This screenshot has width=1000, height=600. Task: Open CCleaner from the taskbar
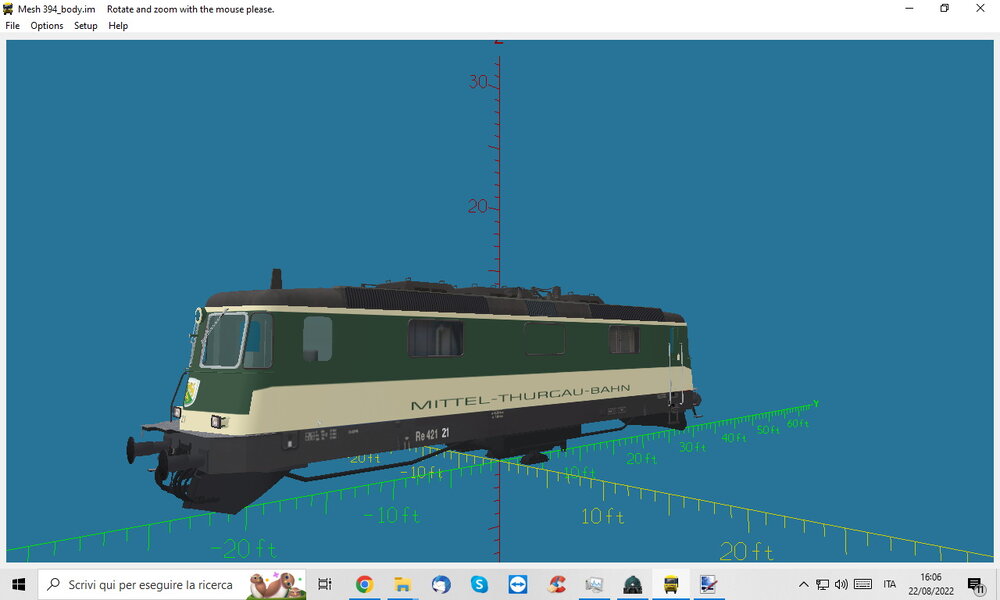(556, 584)
